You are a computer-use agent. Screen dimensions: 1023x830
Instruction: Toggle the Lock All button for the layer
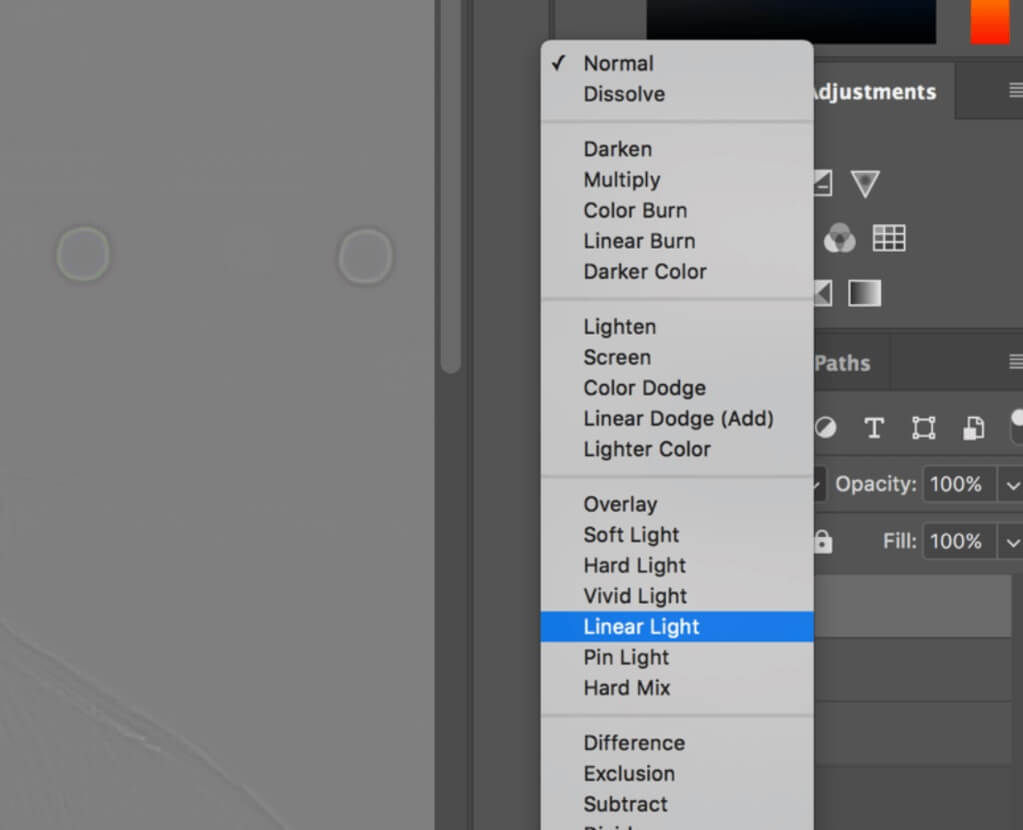(x=823, y=541)
